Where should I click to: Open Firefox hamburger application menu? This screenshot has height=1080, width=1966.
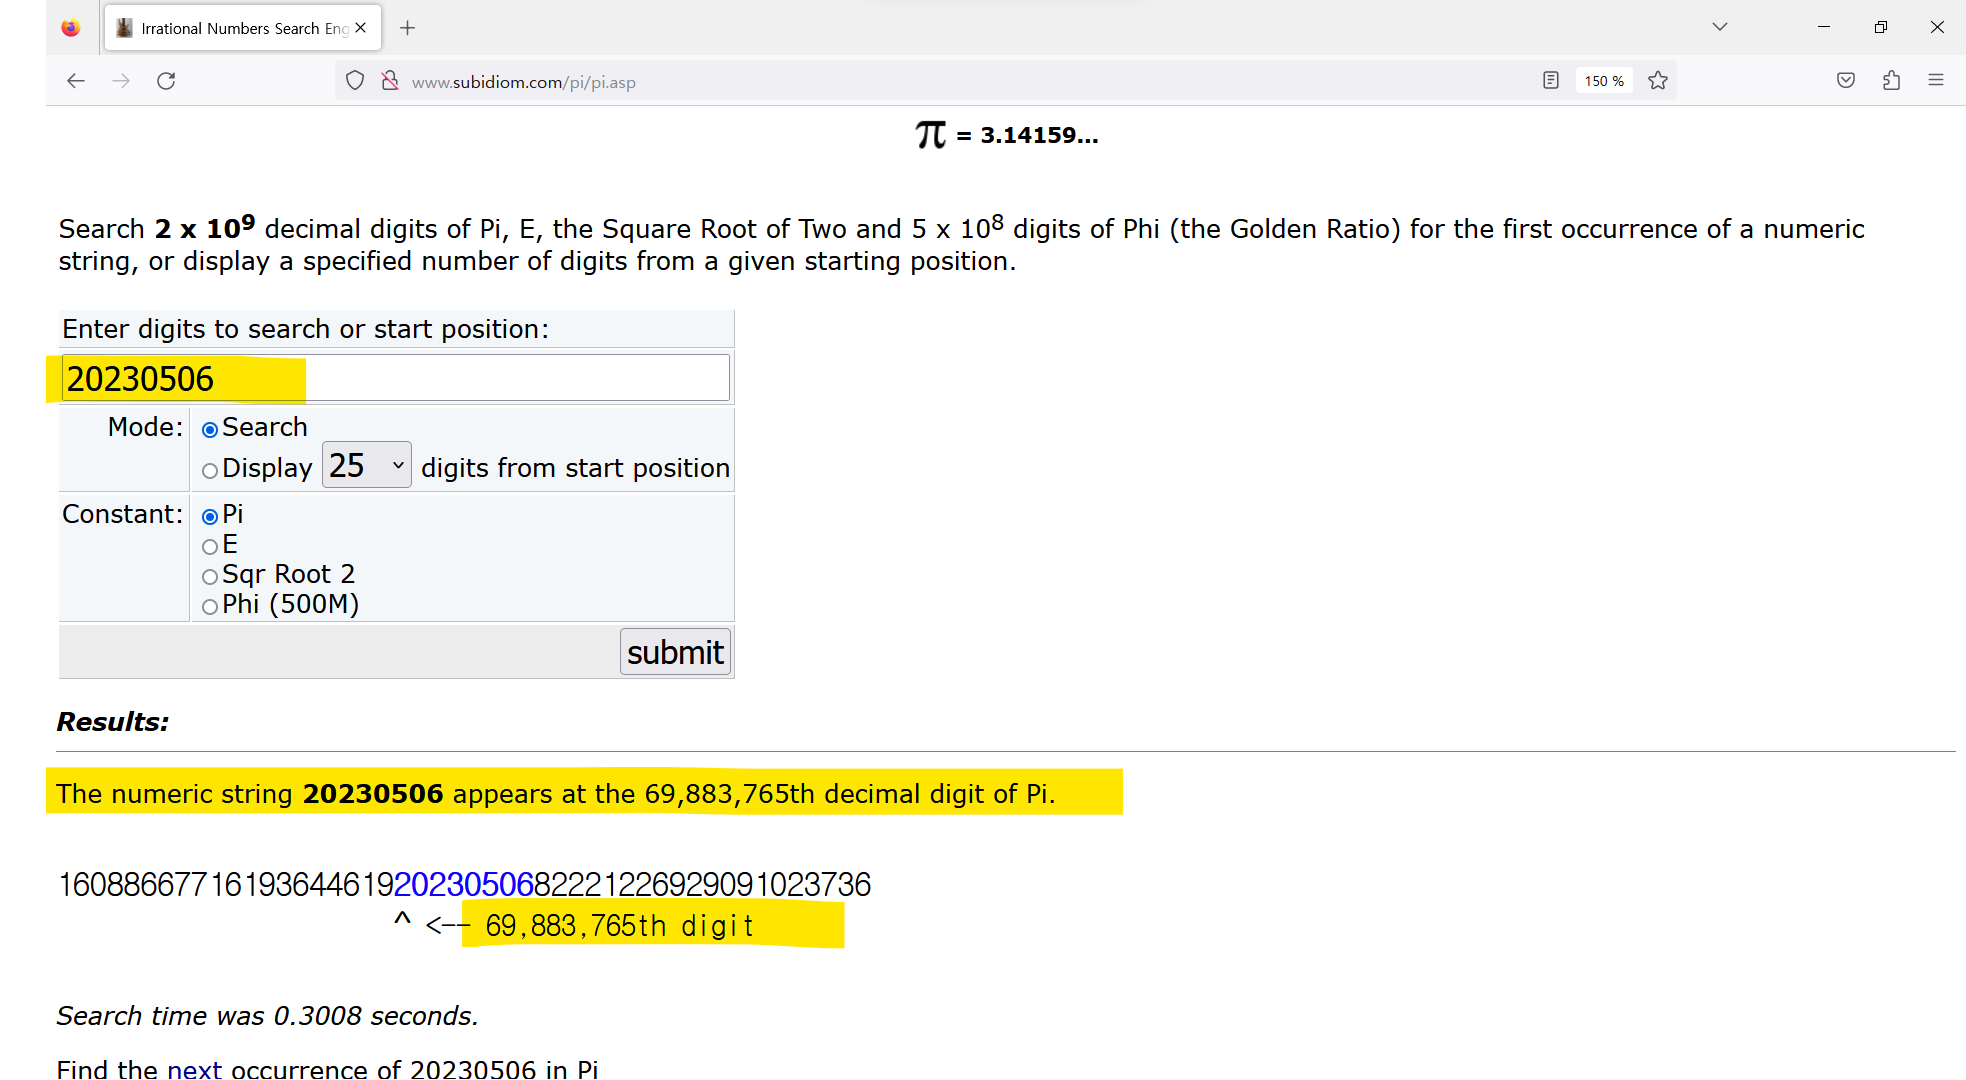(x=1936, y=81)
